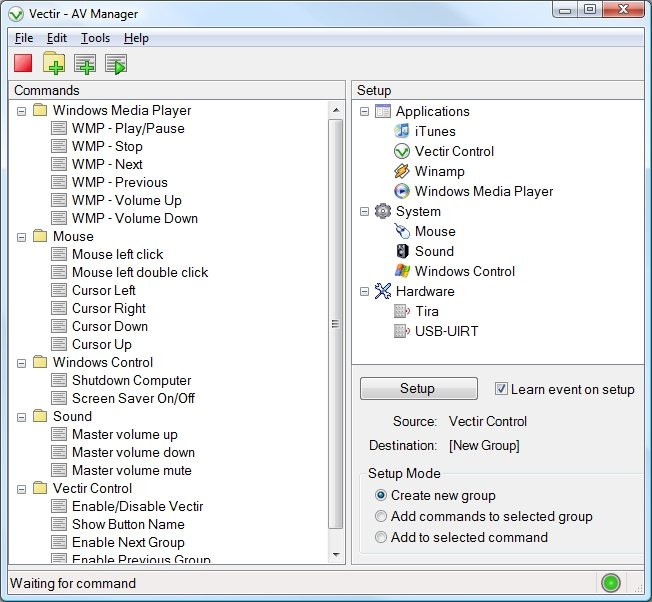Collapse the Windows Media Player command group
This screenshot has height=602, width=652.
click(21, 111)
